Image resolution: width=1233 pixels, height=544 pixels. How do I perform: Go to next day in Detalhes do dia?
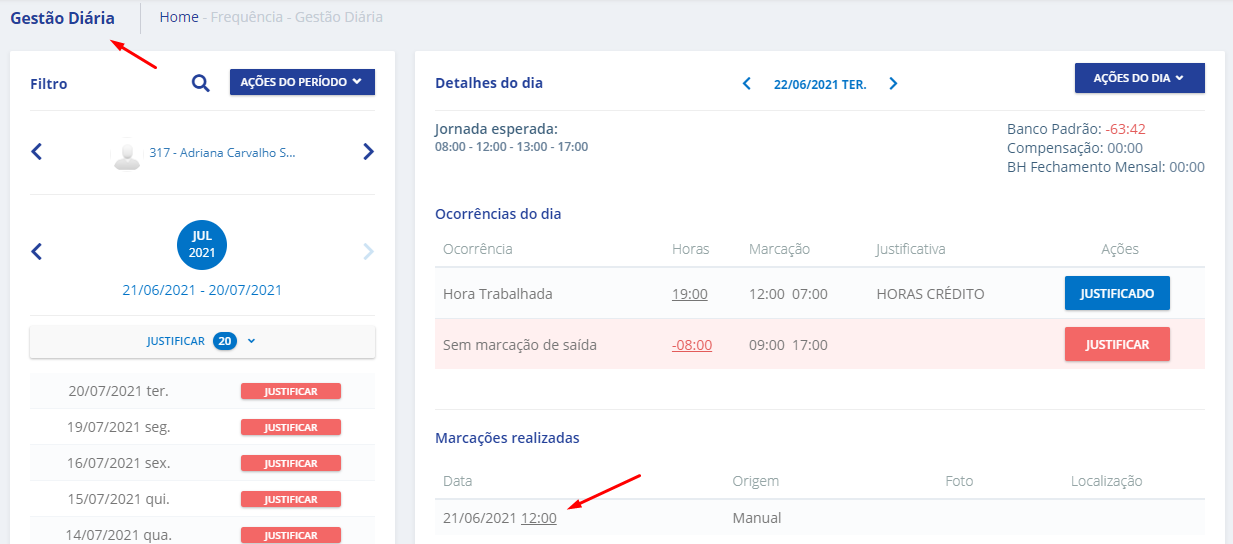pos(893,84)
